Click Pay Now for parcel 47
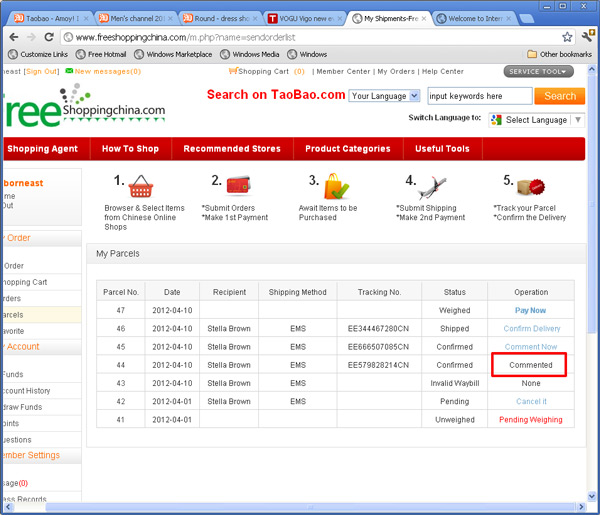The width and height of the screenshot is (600, 515). point(530,310)
